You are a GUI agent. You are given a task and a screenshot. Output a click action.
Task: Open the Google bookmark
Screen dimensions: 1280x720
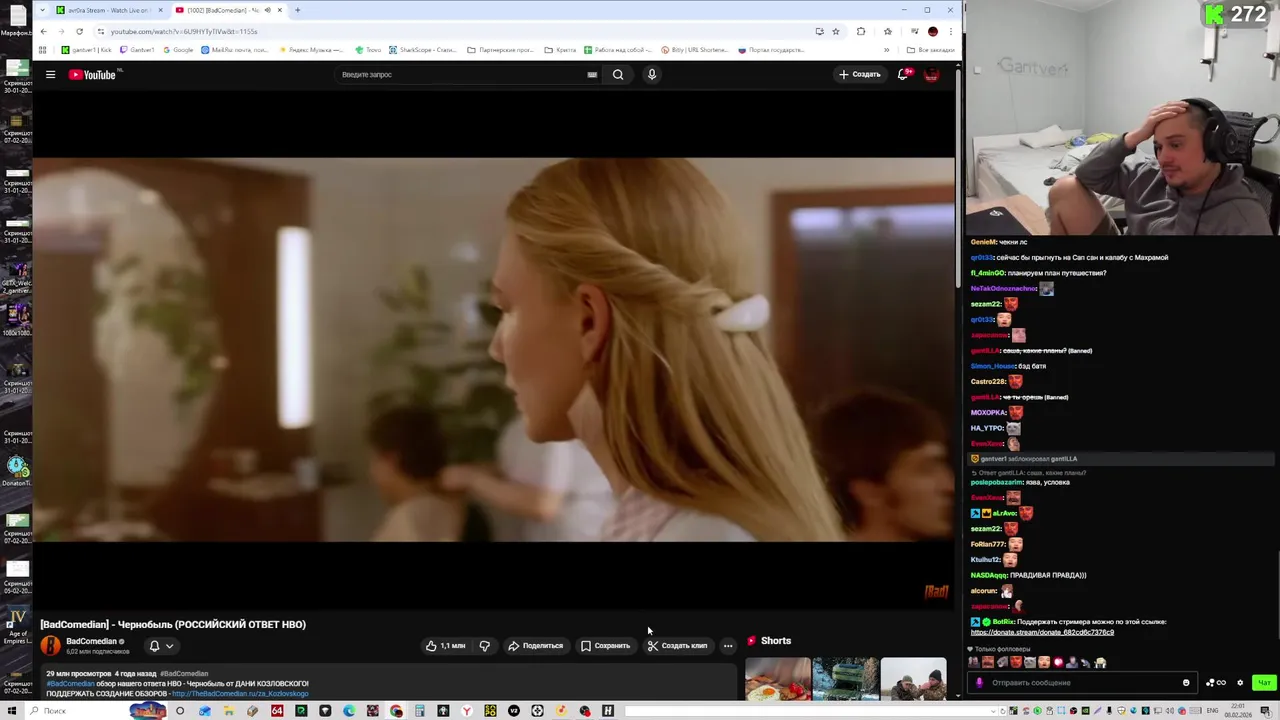pyautogui.click(x=178, y=50)
